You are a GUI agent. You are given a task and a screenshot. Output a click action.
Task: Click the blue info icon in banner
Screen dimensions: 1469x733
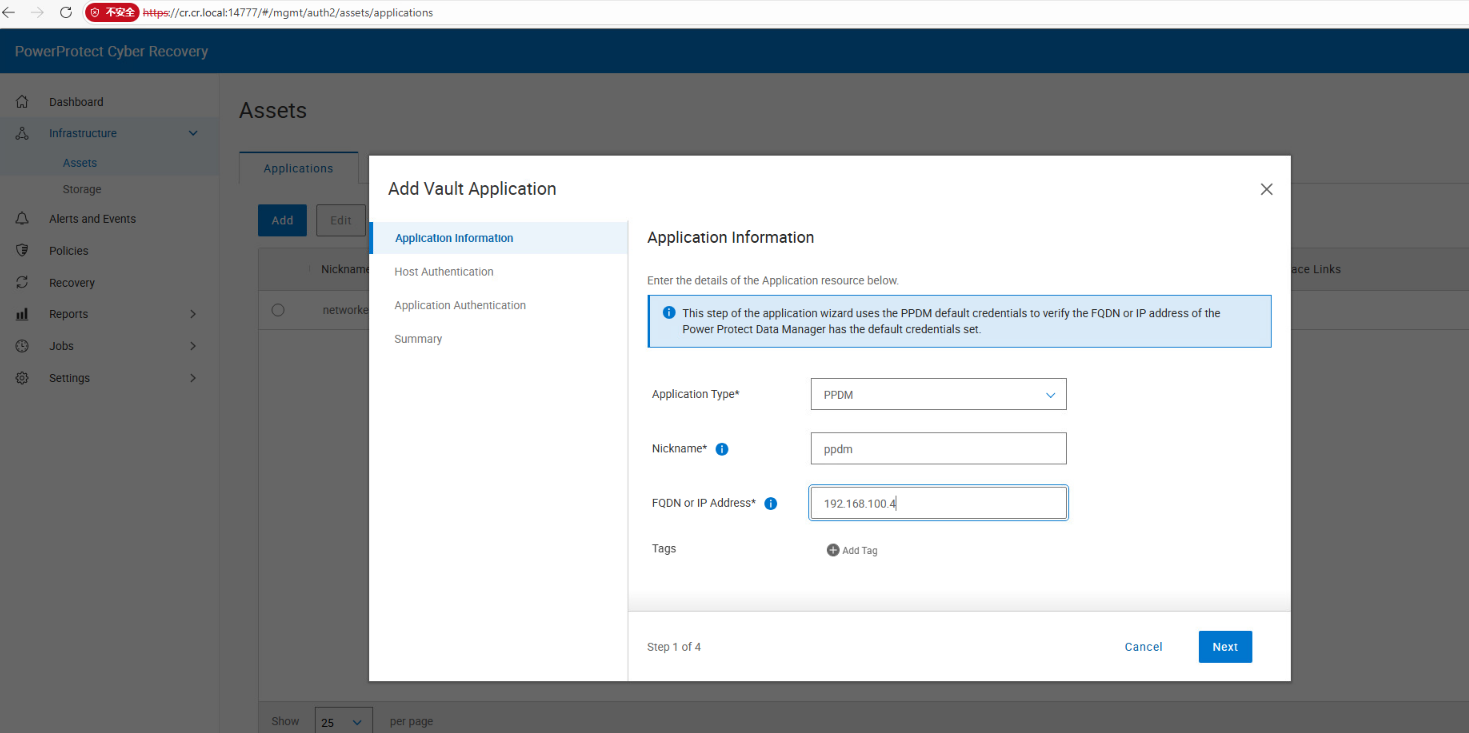[669, 313]
